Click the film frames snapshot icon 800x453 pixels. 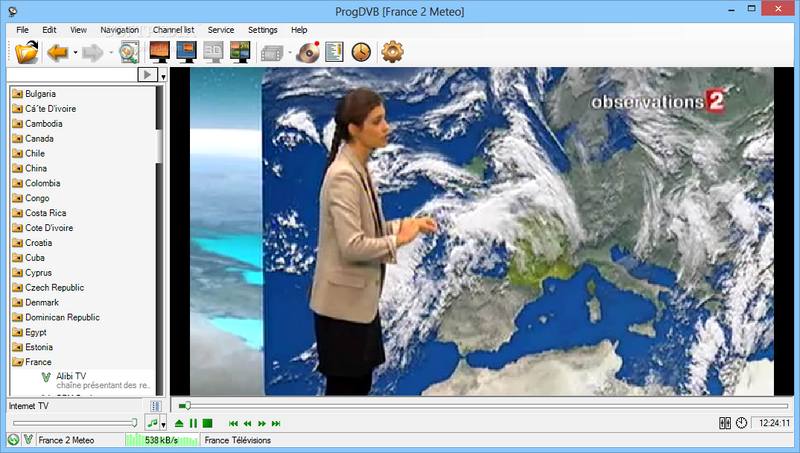(272, 53)
